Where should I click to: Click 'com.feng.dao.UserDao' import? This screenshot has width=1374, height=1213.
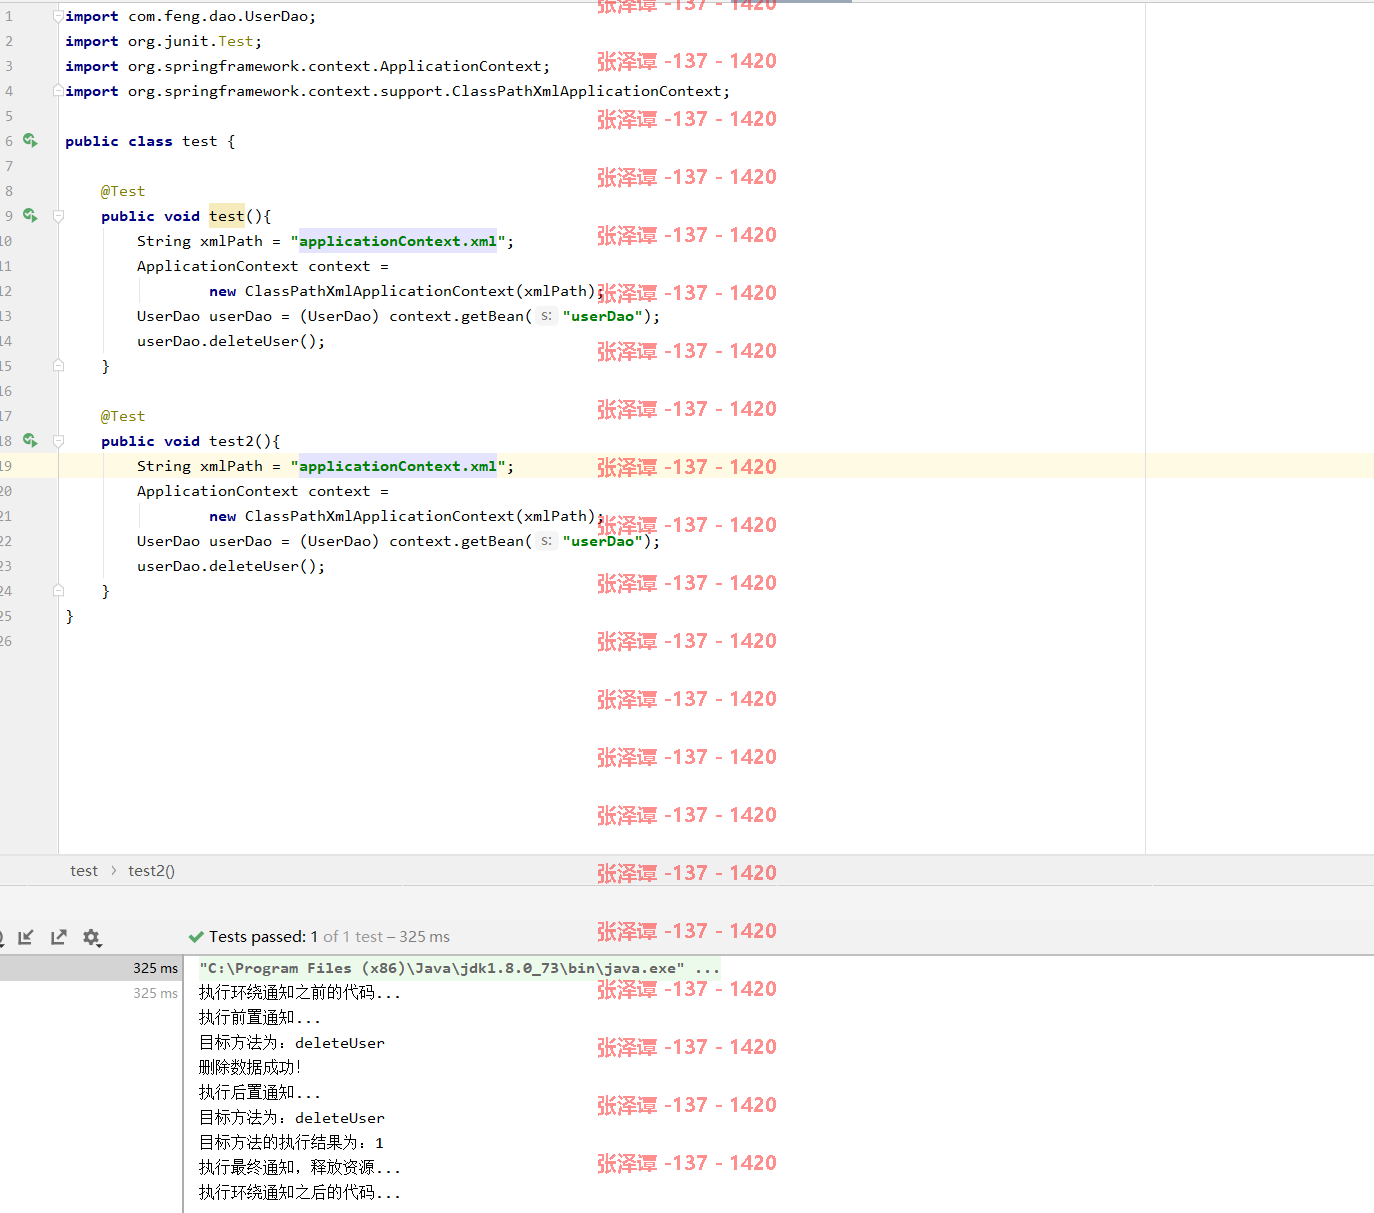(x=221, y=16)
